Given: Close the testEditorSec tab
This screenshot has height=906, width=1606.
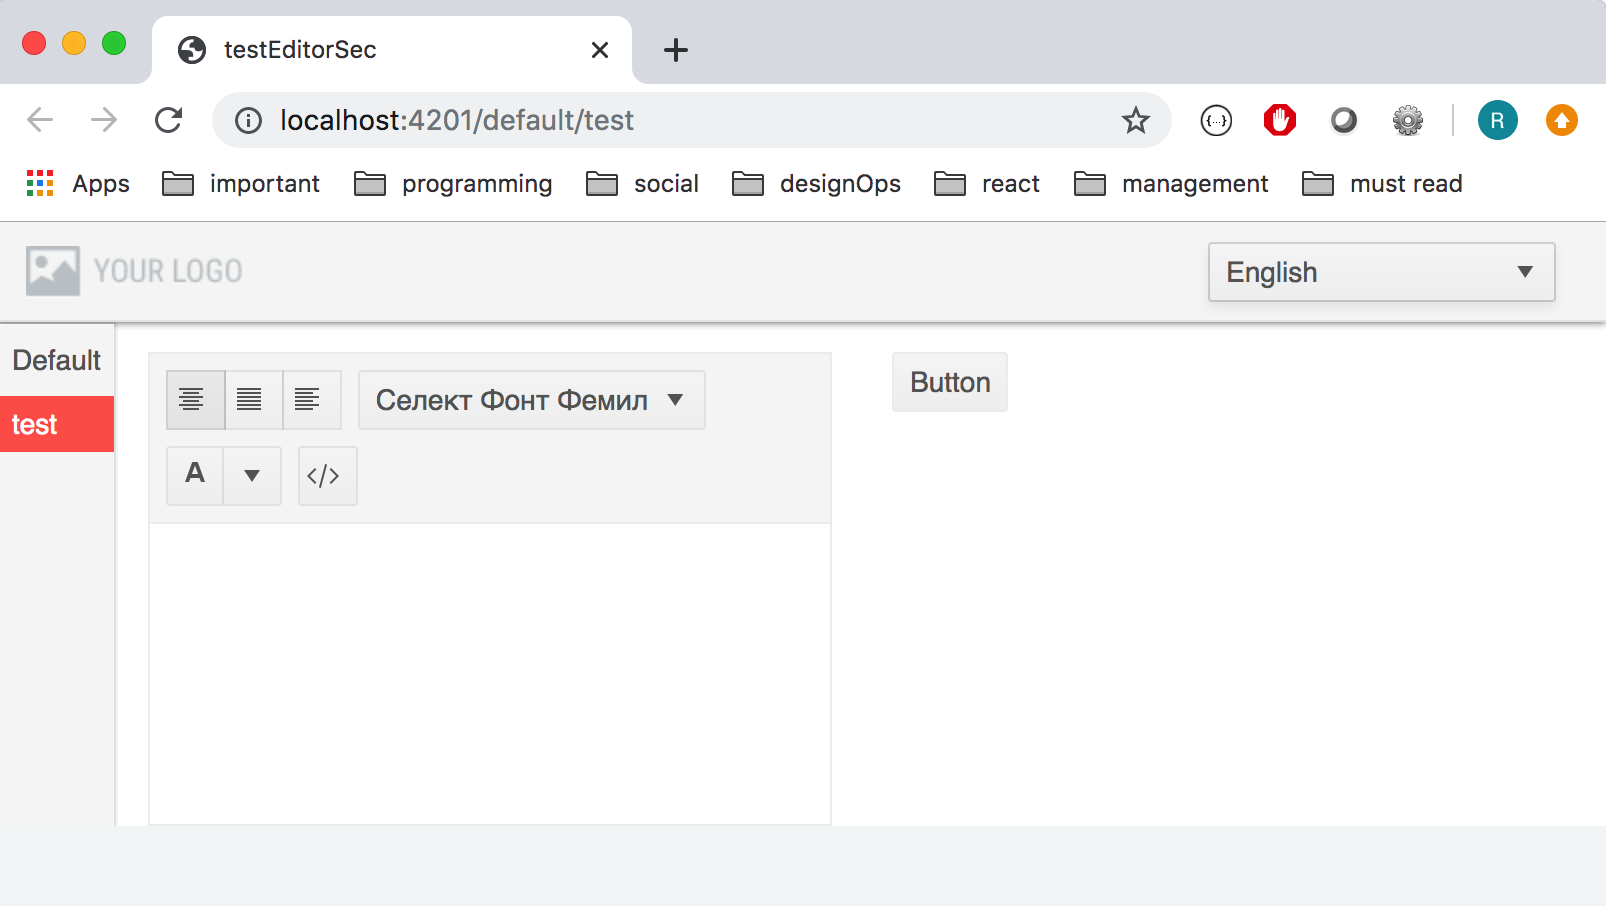Looking at the screenshot, I should click(x=600, y=50).
